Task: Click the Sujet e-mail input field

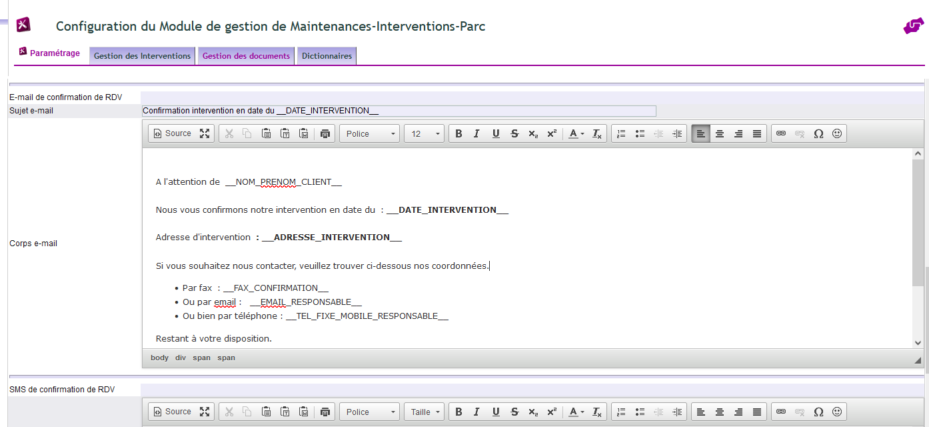Action: pyautogui.click(x=399, y=111)
